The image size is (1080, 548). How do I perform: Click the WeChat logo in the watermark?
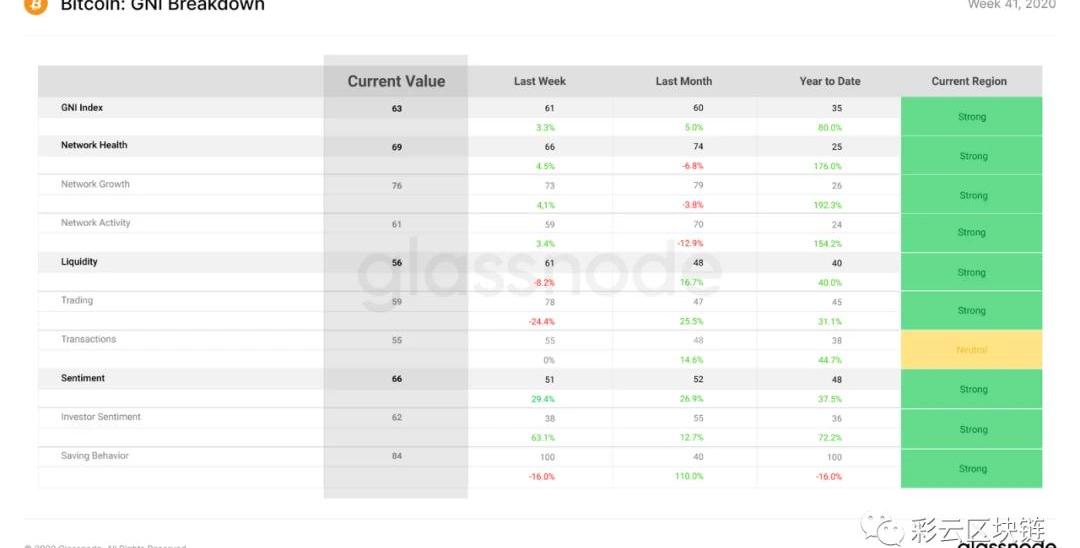point(882,529)
